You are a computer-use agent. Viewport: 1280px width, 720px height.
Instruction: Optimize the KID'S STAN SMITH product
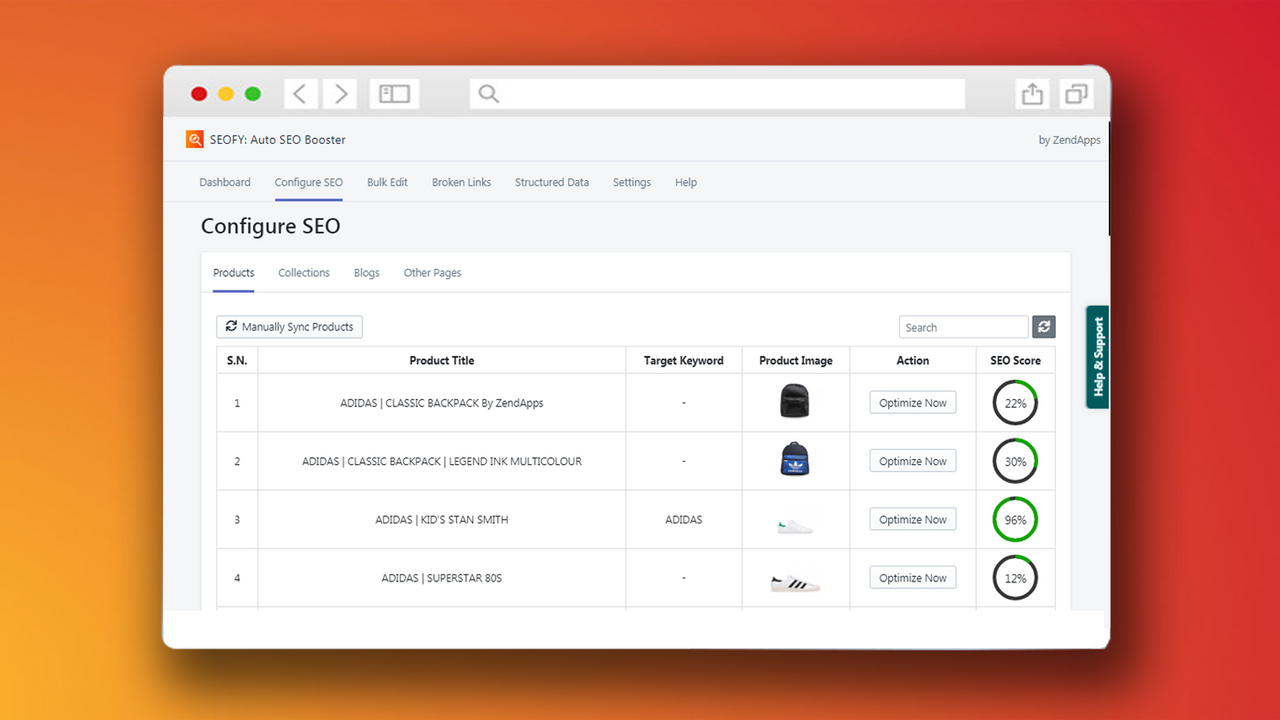pos(912,519)
